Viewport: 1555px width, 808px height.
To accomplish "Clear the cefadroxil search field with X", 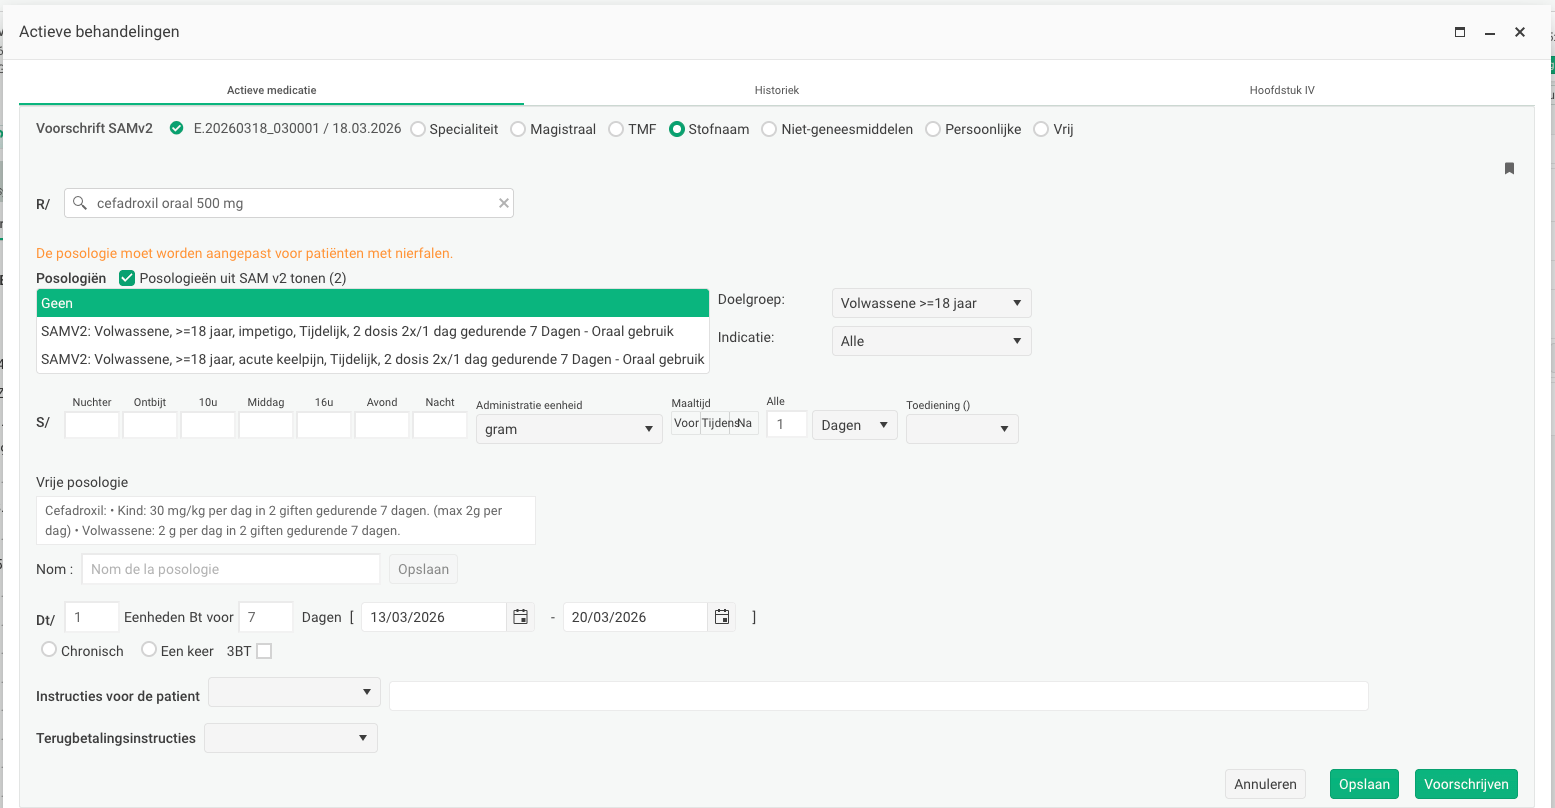I will coord(504,203).
